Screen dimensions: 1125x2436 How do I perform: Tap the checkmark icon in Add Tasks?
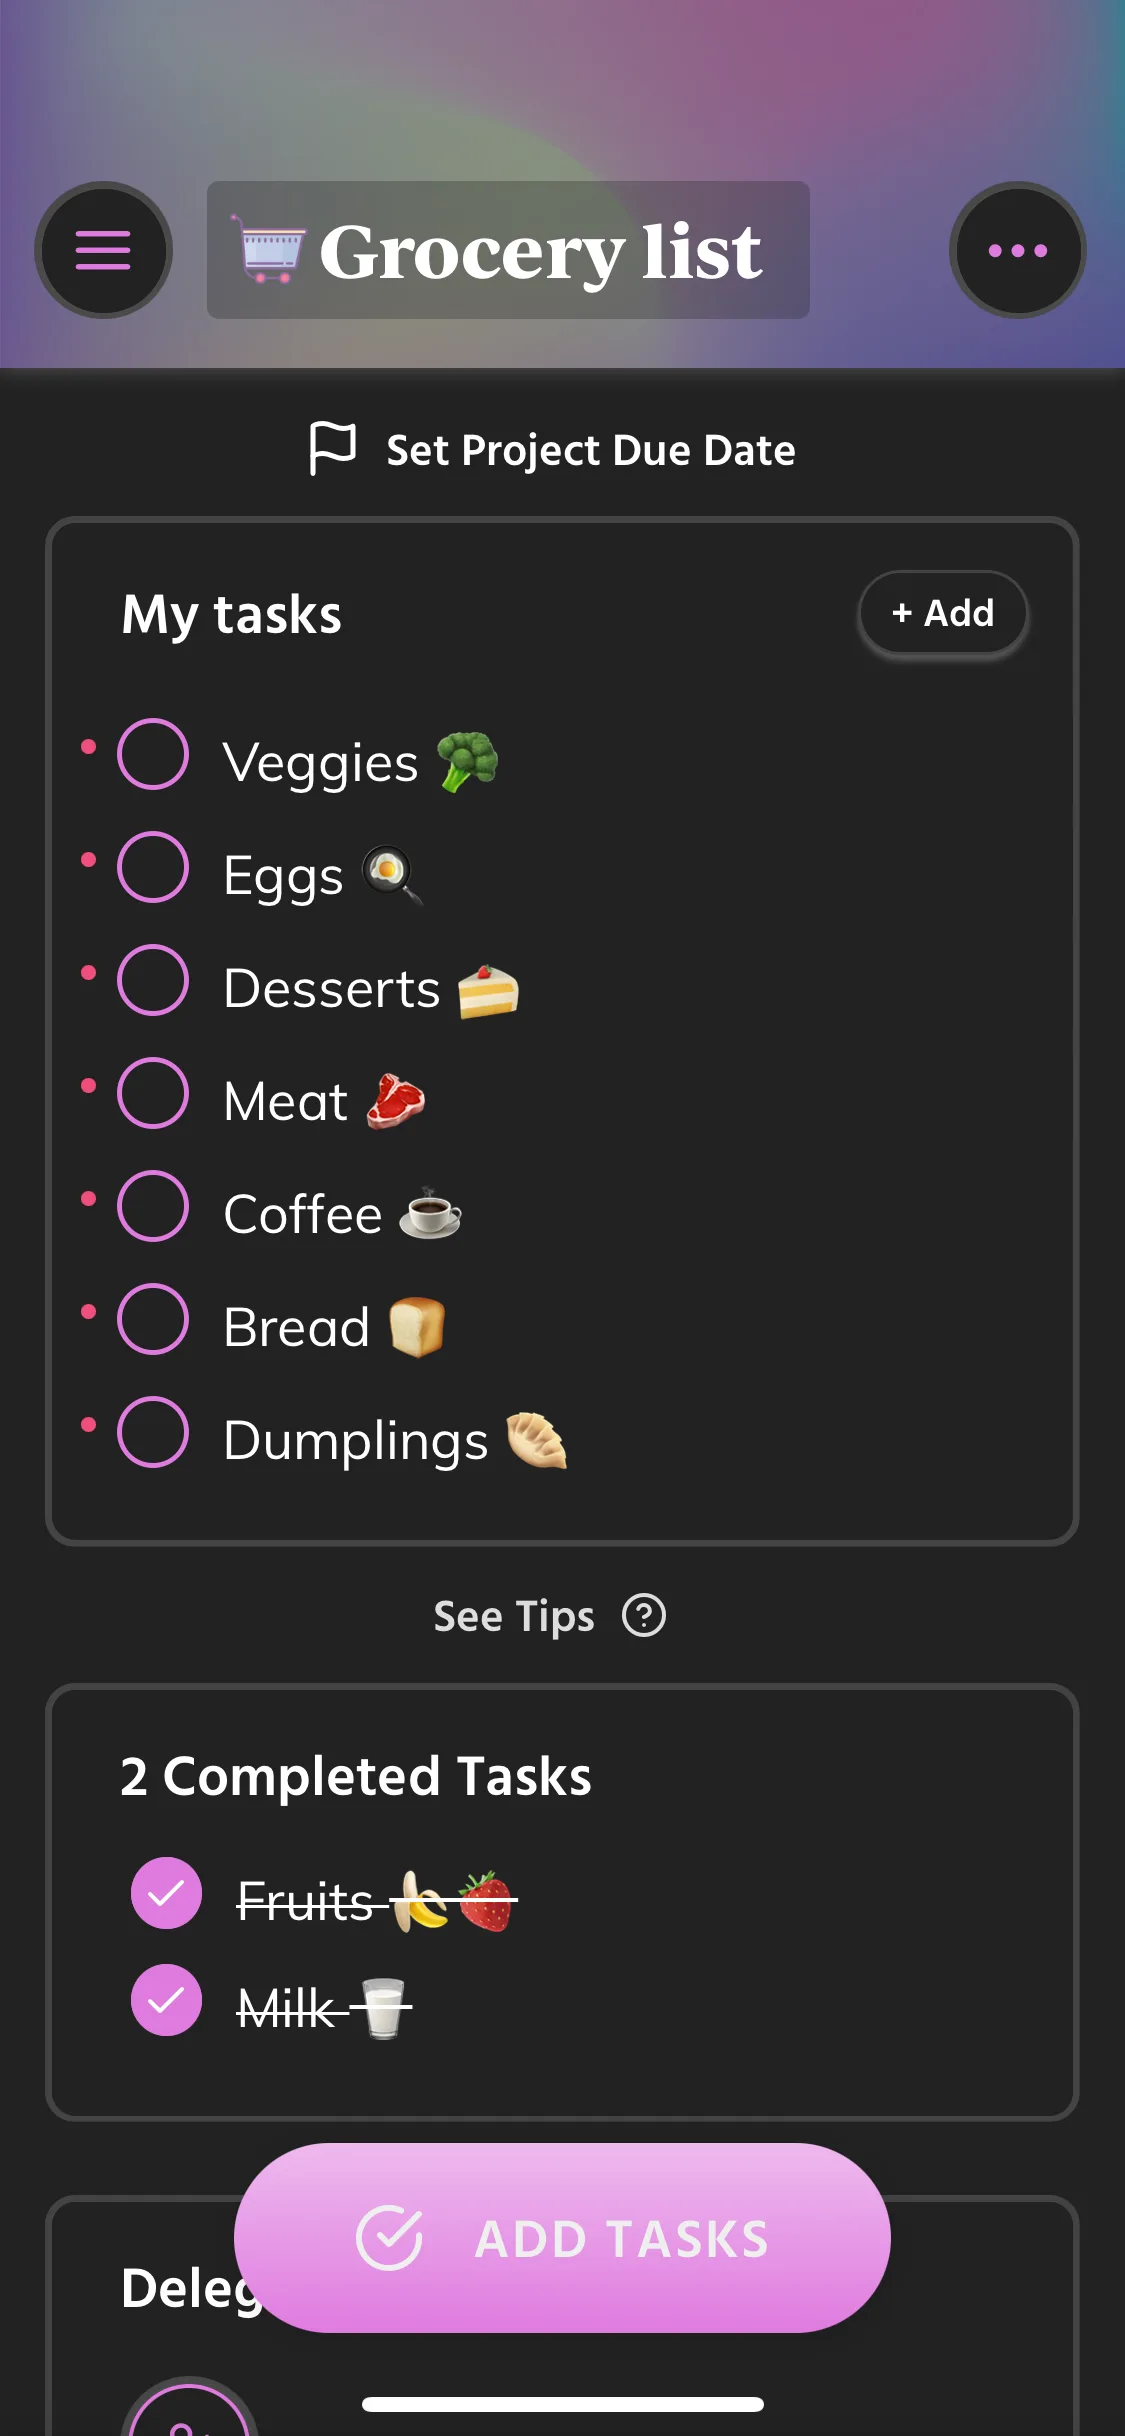(389, 2237)
